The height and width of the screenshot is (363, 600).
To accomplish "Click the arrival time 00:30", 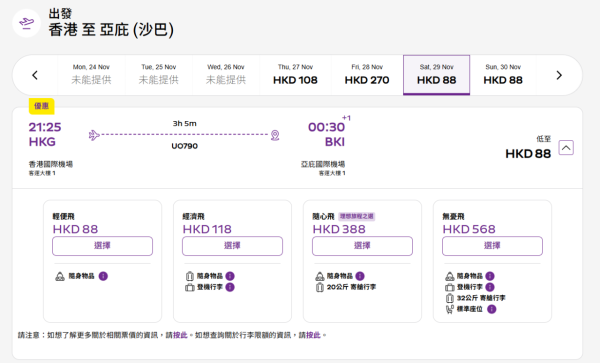I will [326, 127].
